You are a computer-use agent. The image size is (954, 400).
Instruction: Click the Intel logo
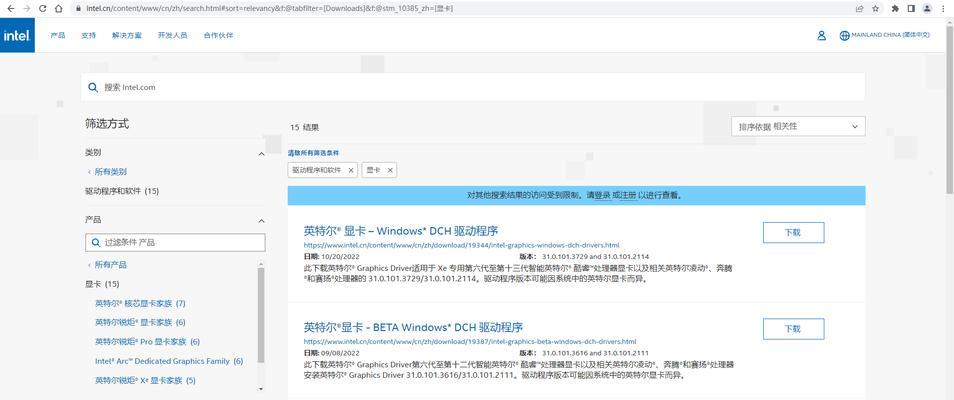click(x=17, y=35)
